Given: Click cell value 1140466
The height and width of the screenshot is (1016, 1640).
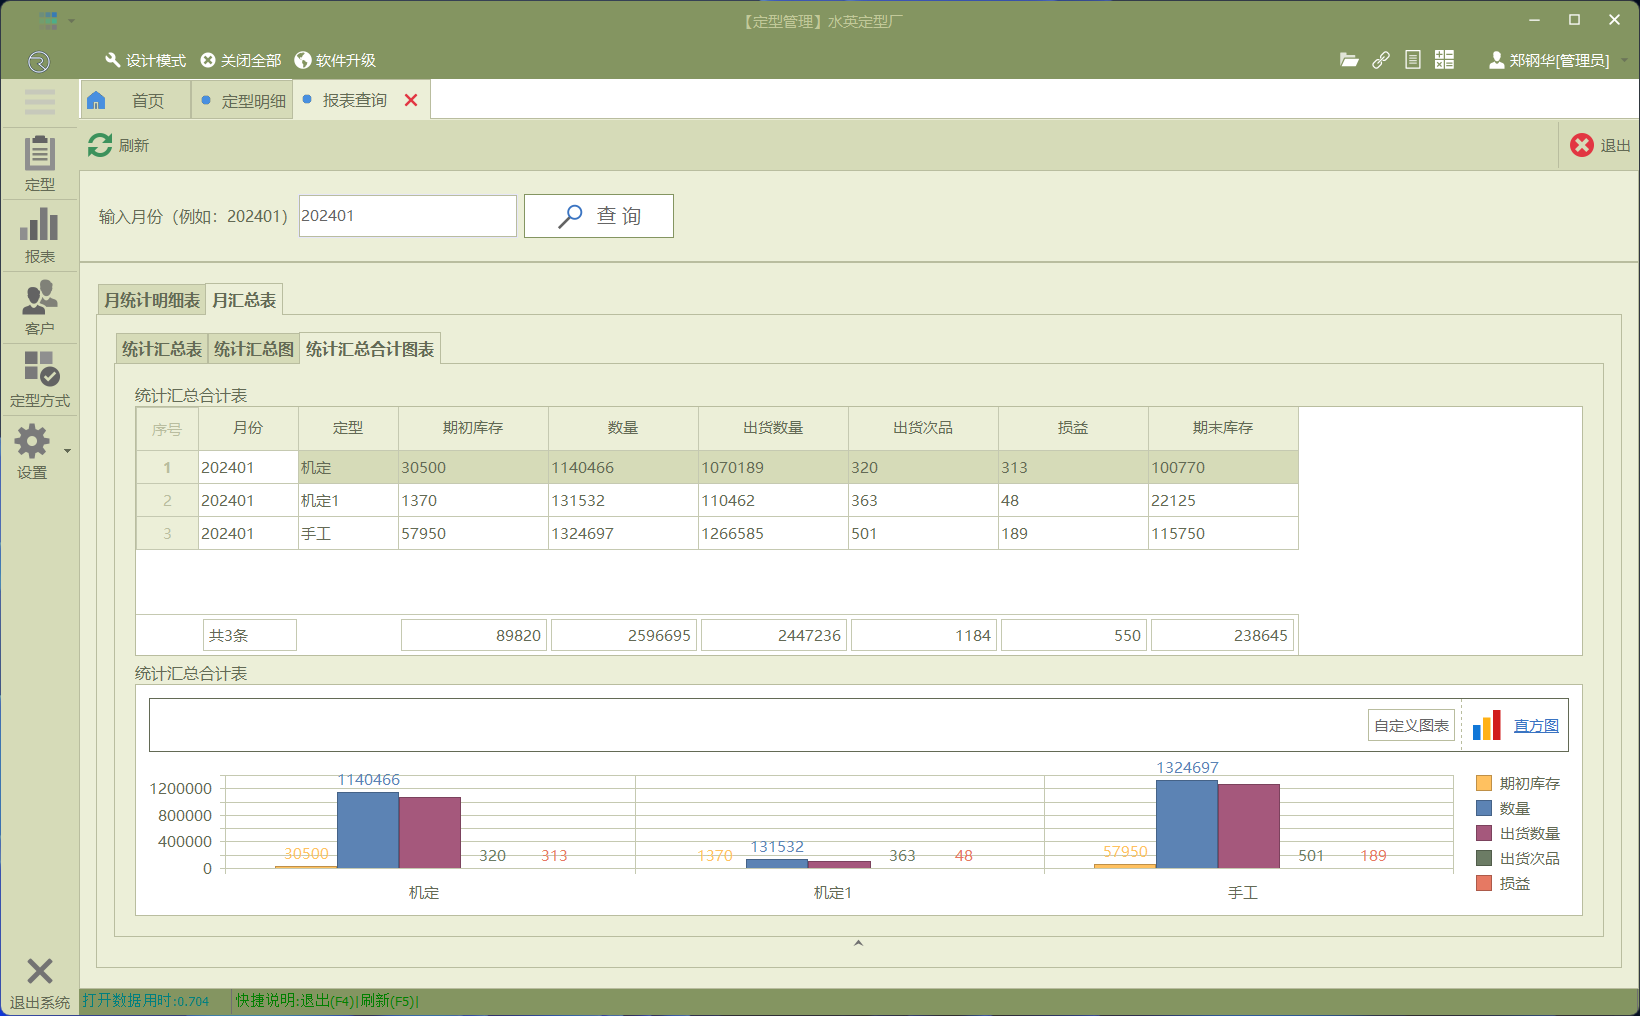Looking at the screenshot, I should 623,467.
